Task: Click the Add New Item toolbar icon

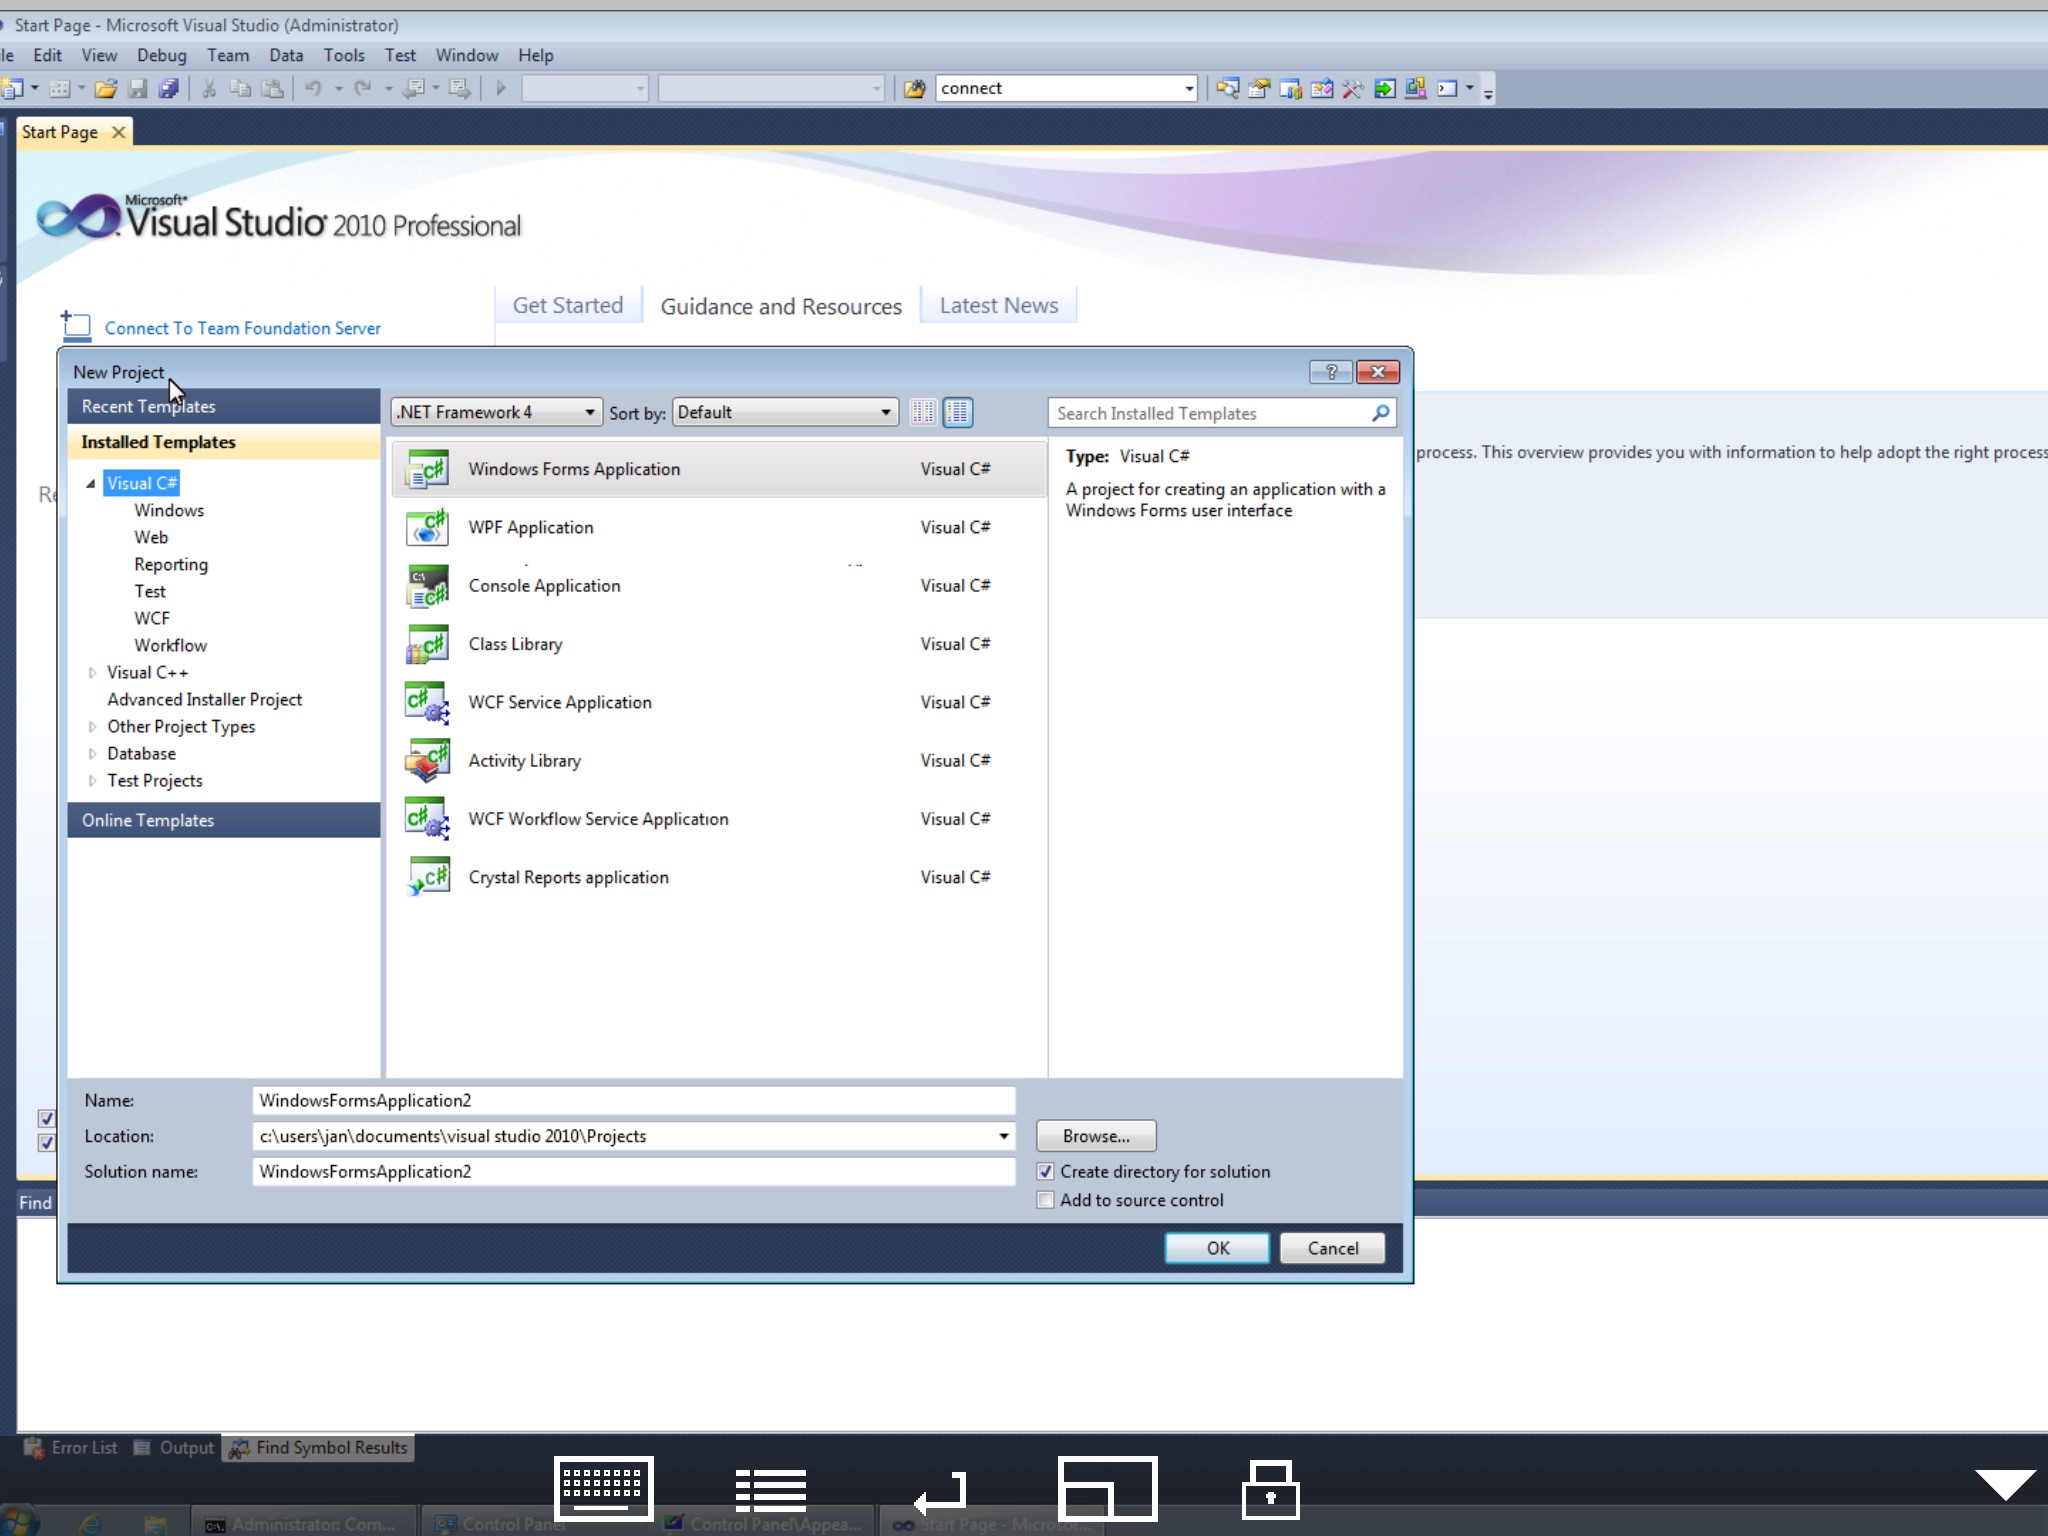Action: pos(59,88)
